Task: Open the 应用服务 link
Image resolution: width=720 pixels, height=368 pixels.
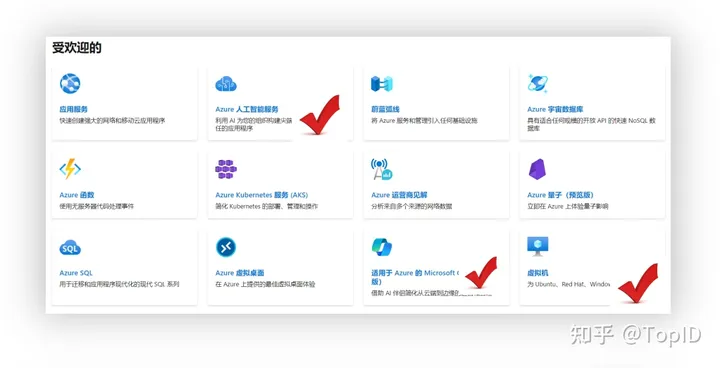Action: click(x=73, y=109)
